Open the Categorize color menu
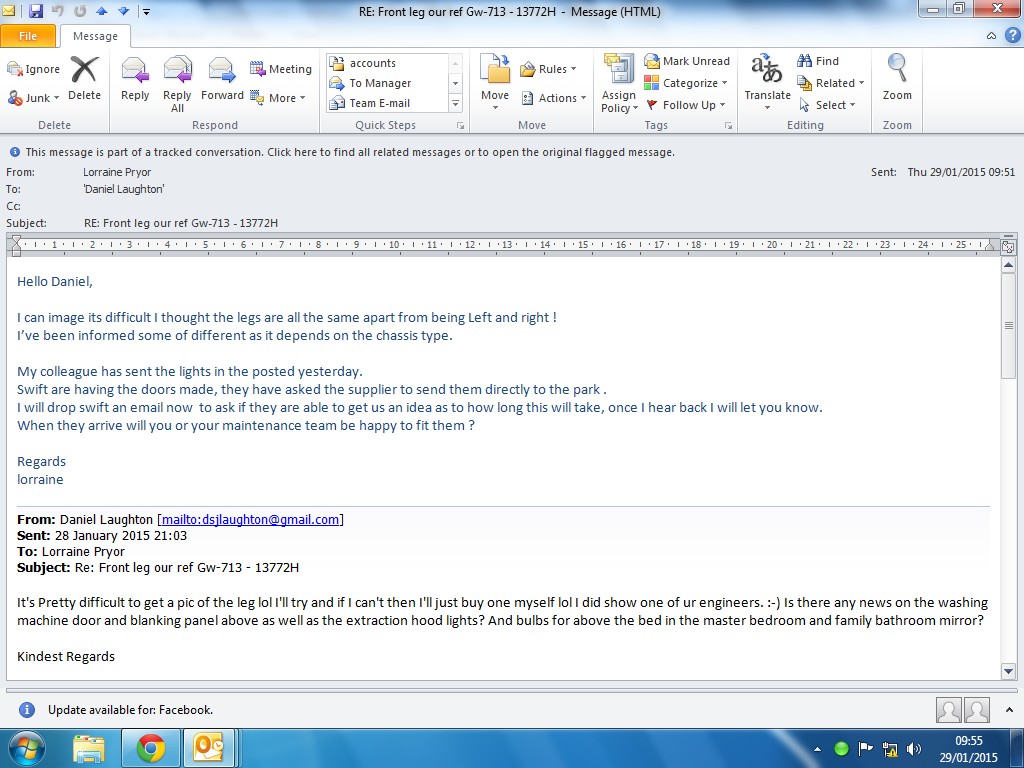Screen dimensions: 1024x768 coord(685,83)
